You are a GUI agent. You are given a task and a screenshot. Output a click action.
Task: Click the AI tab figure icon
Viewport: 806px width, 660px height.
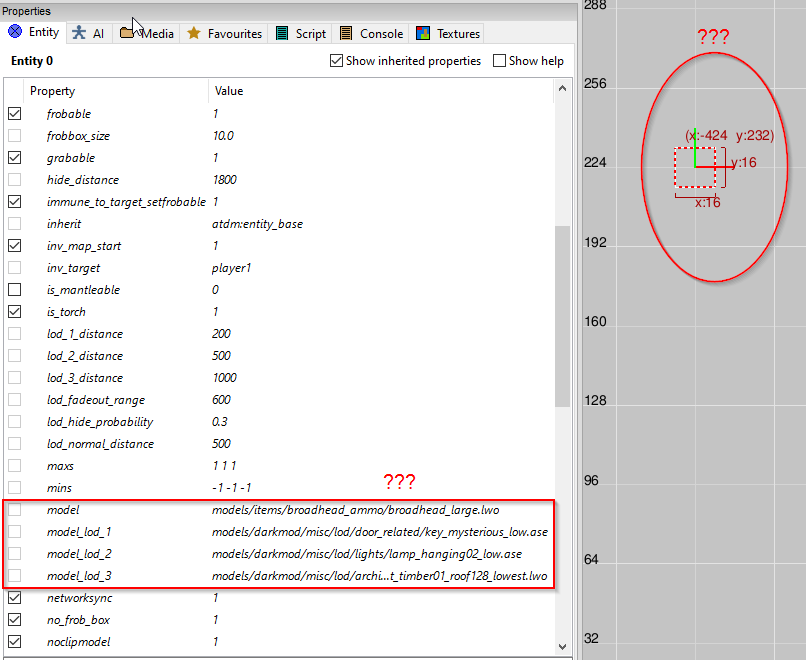[79, 33]
